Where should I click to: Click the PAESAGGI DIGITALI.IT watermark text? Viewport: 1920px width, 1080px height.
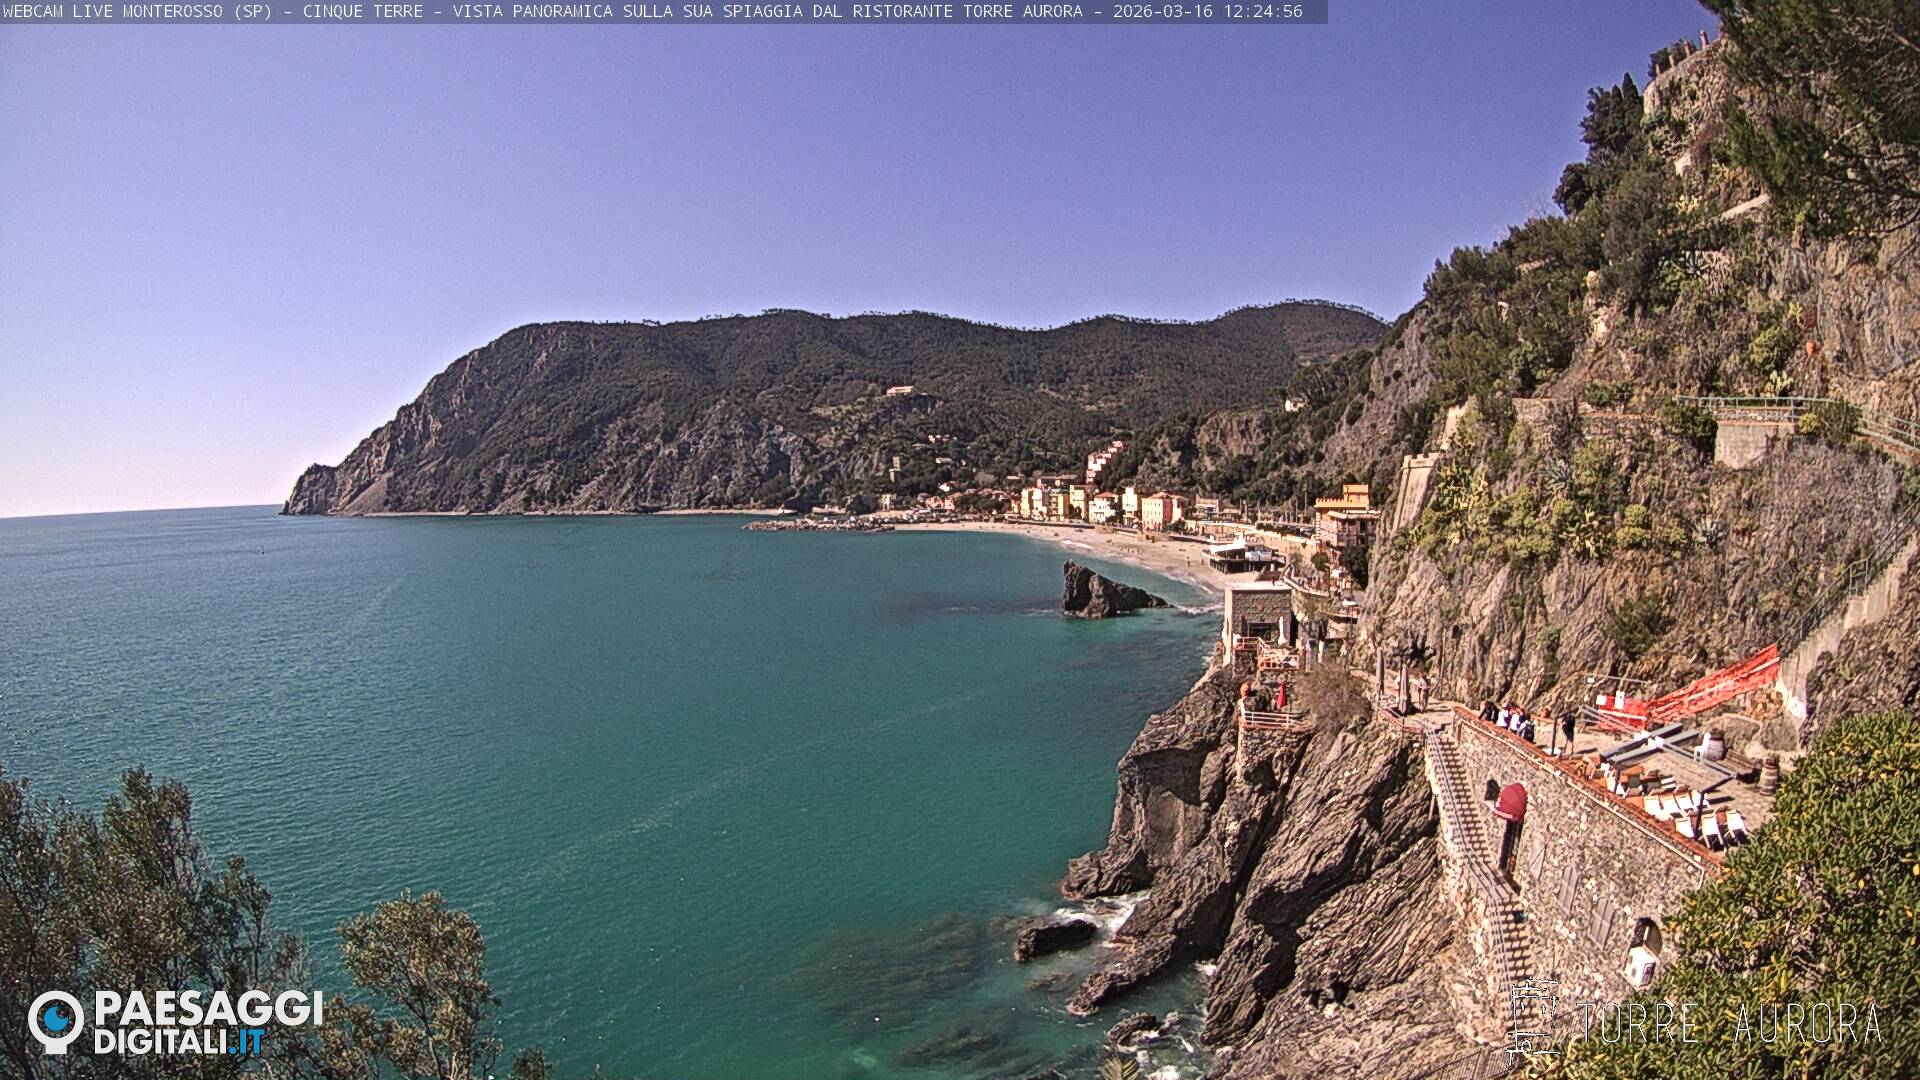pos(208,1022)
